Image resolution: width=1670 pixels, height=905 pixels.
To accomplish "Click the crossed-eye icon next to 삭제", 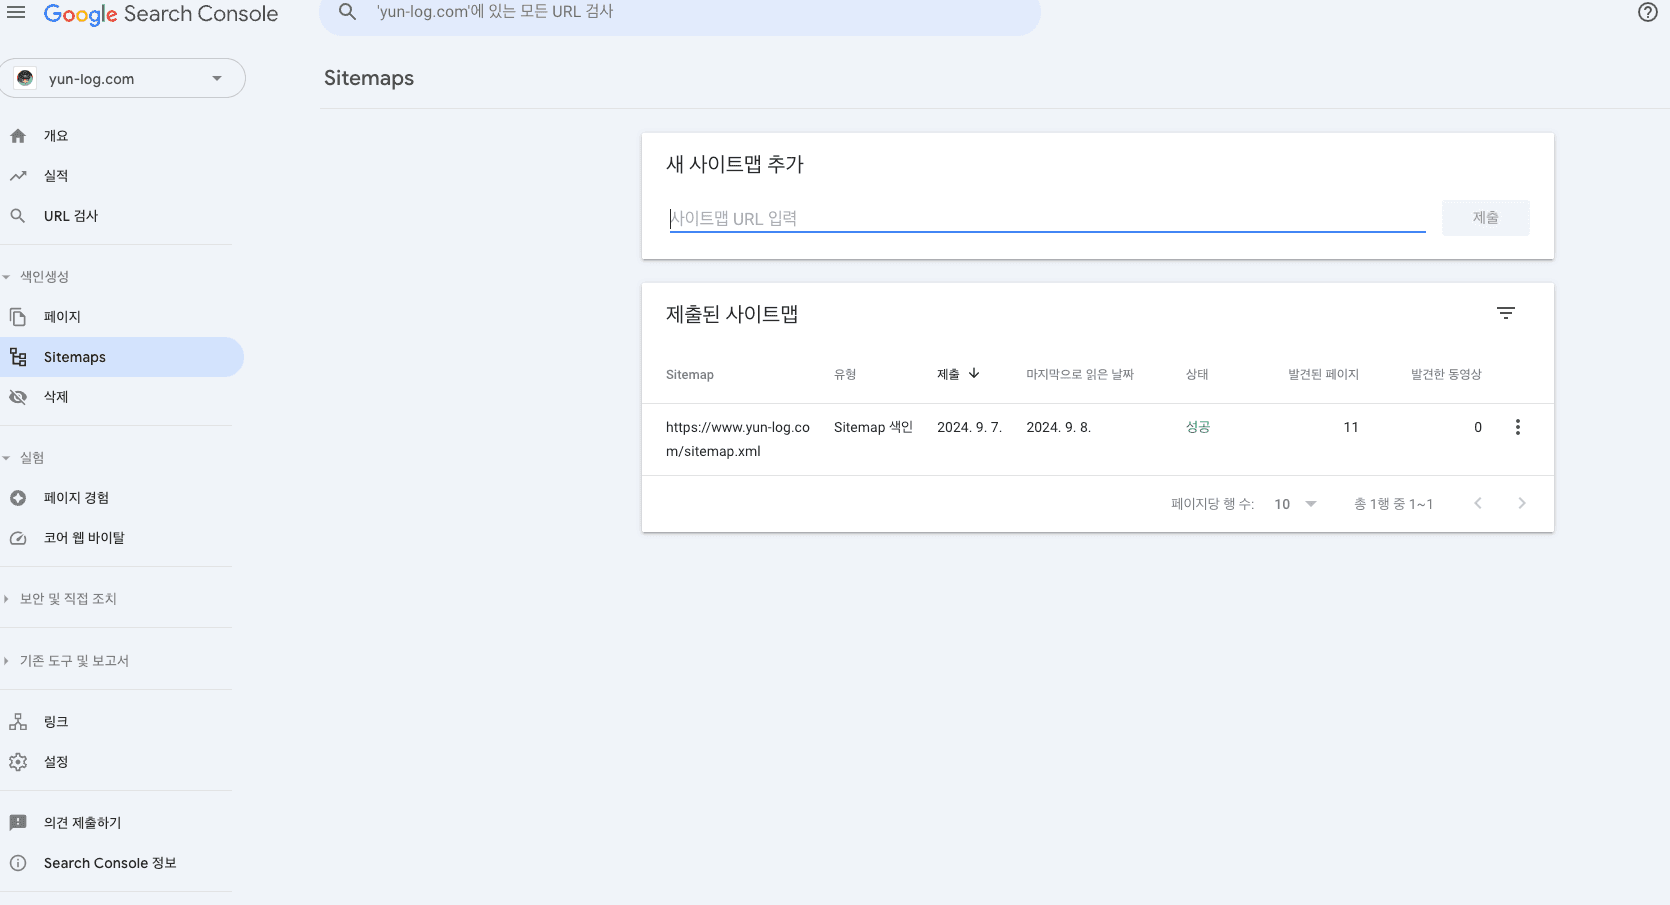I will pos(18,397).
